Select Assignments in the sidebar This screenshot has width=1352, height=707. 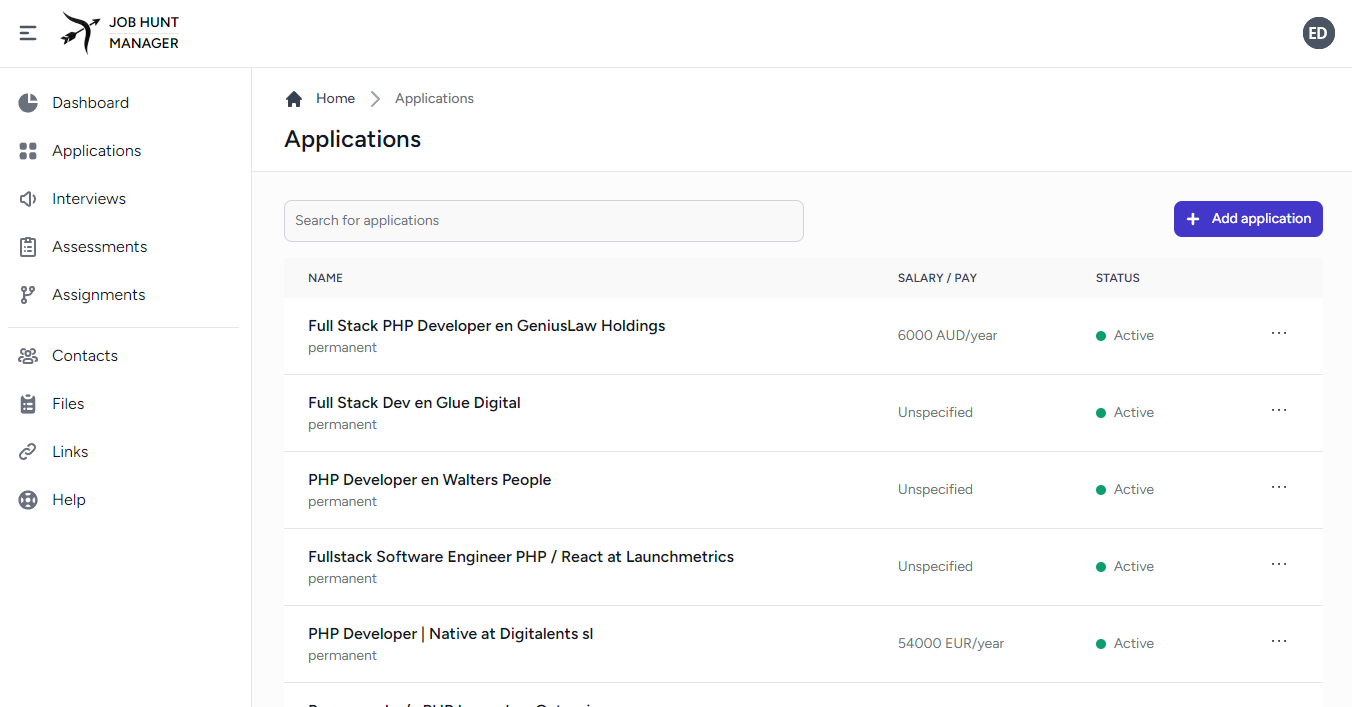[125, 295]
